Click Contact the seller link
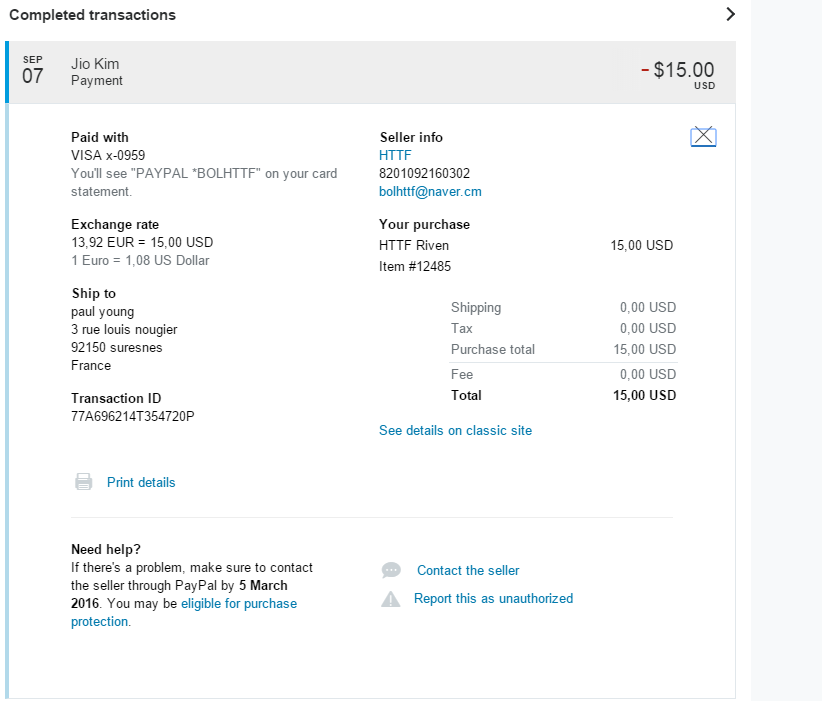The image size is (822, 701). (x=468, y=570)
